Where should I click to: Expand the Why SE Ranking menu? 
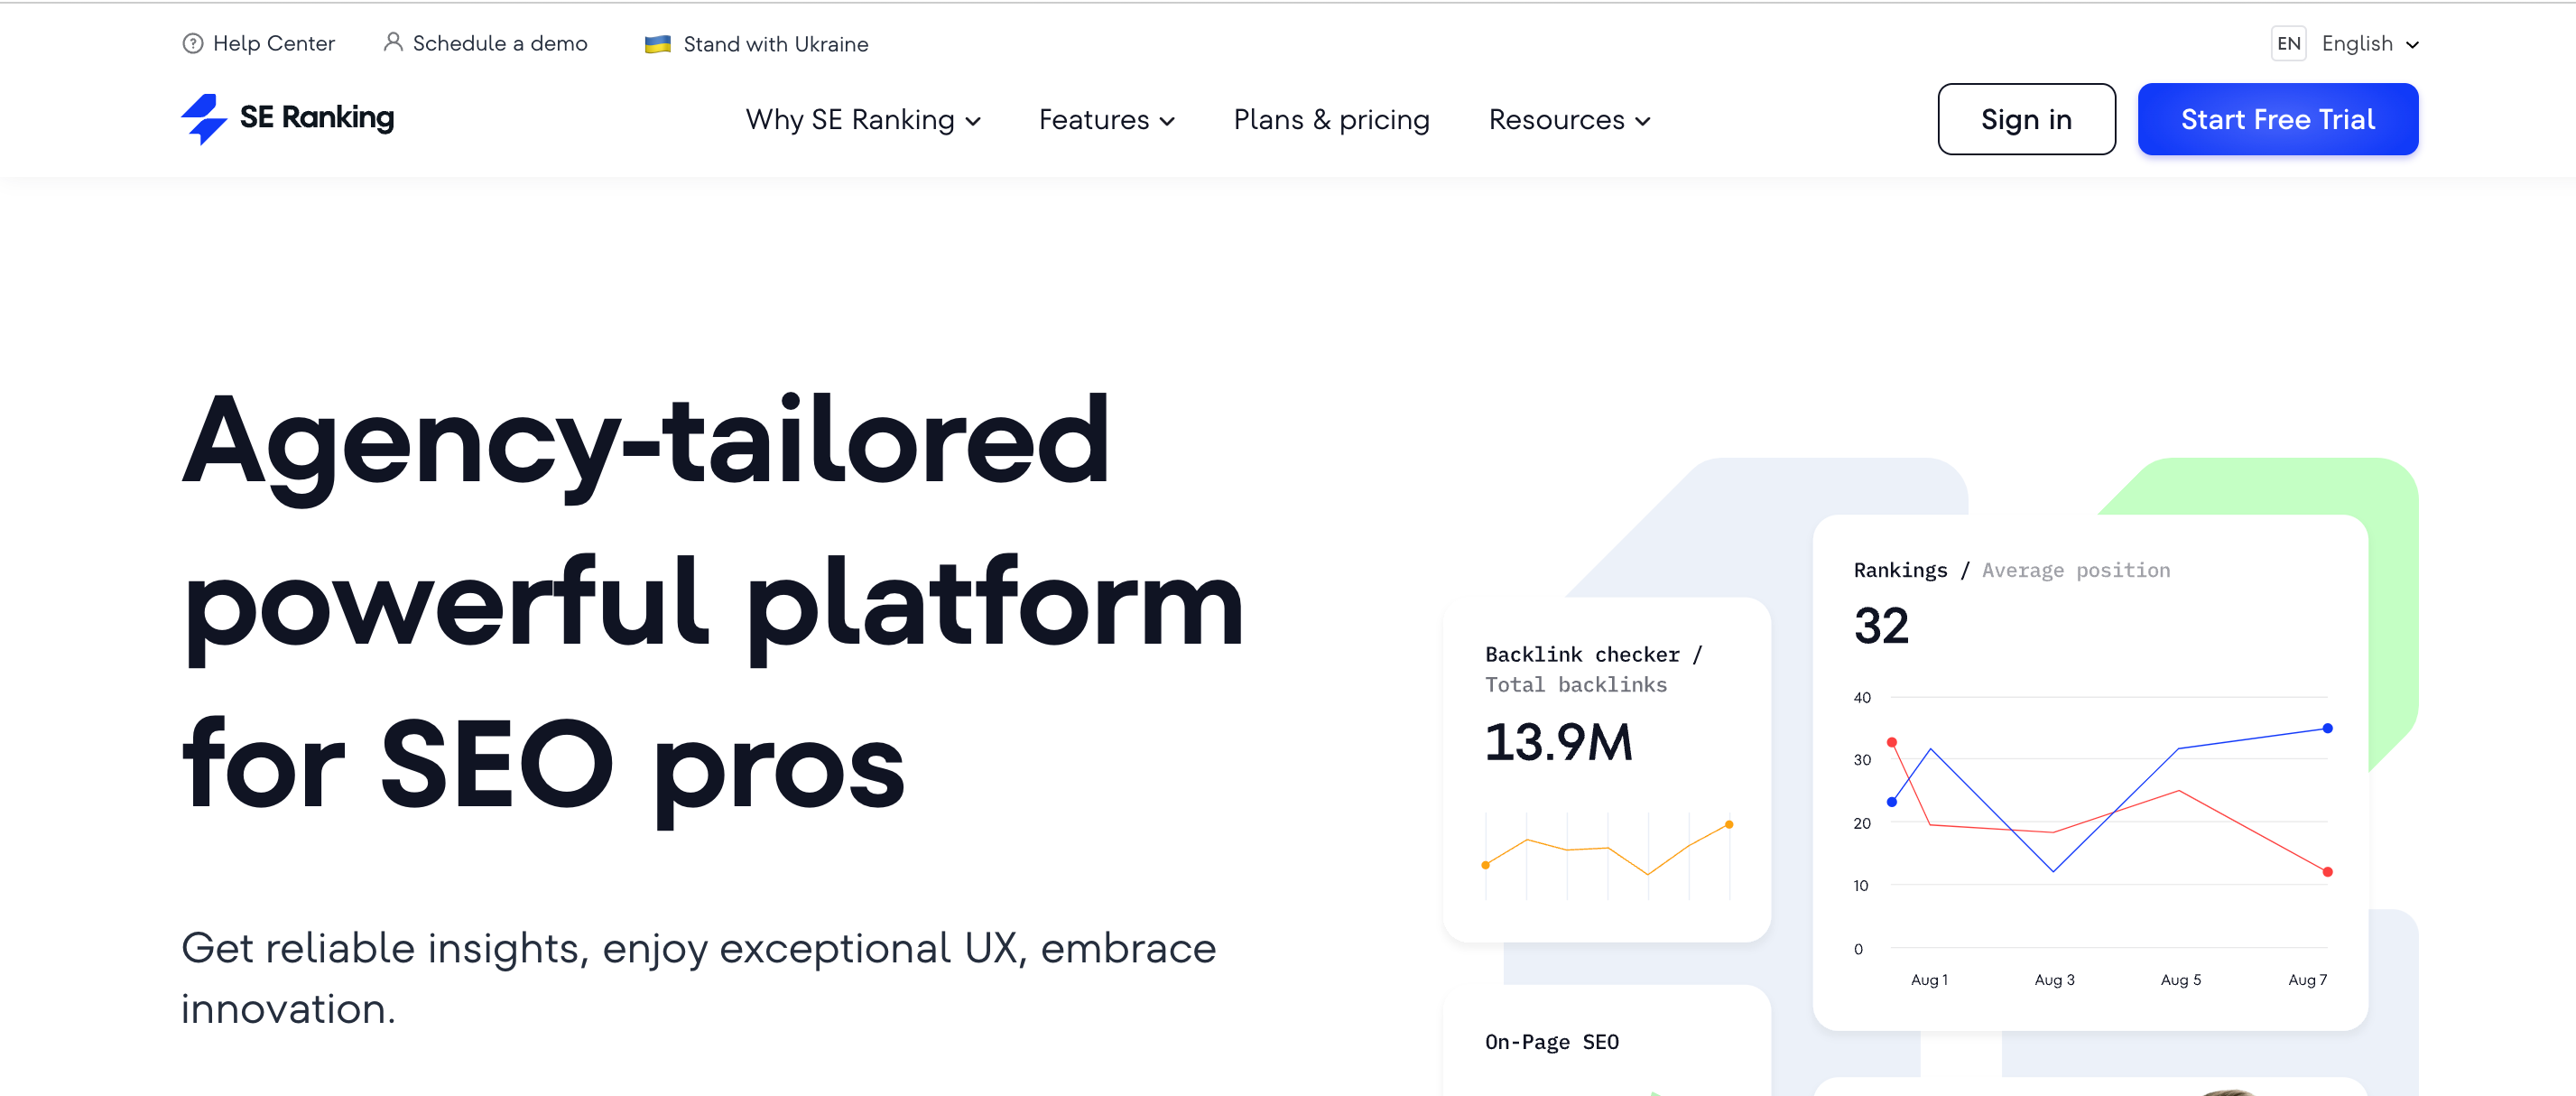pos(862,120)
